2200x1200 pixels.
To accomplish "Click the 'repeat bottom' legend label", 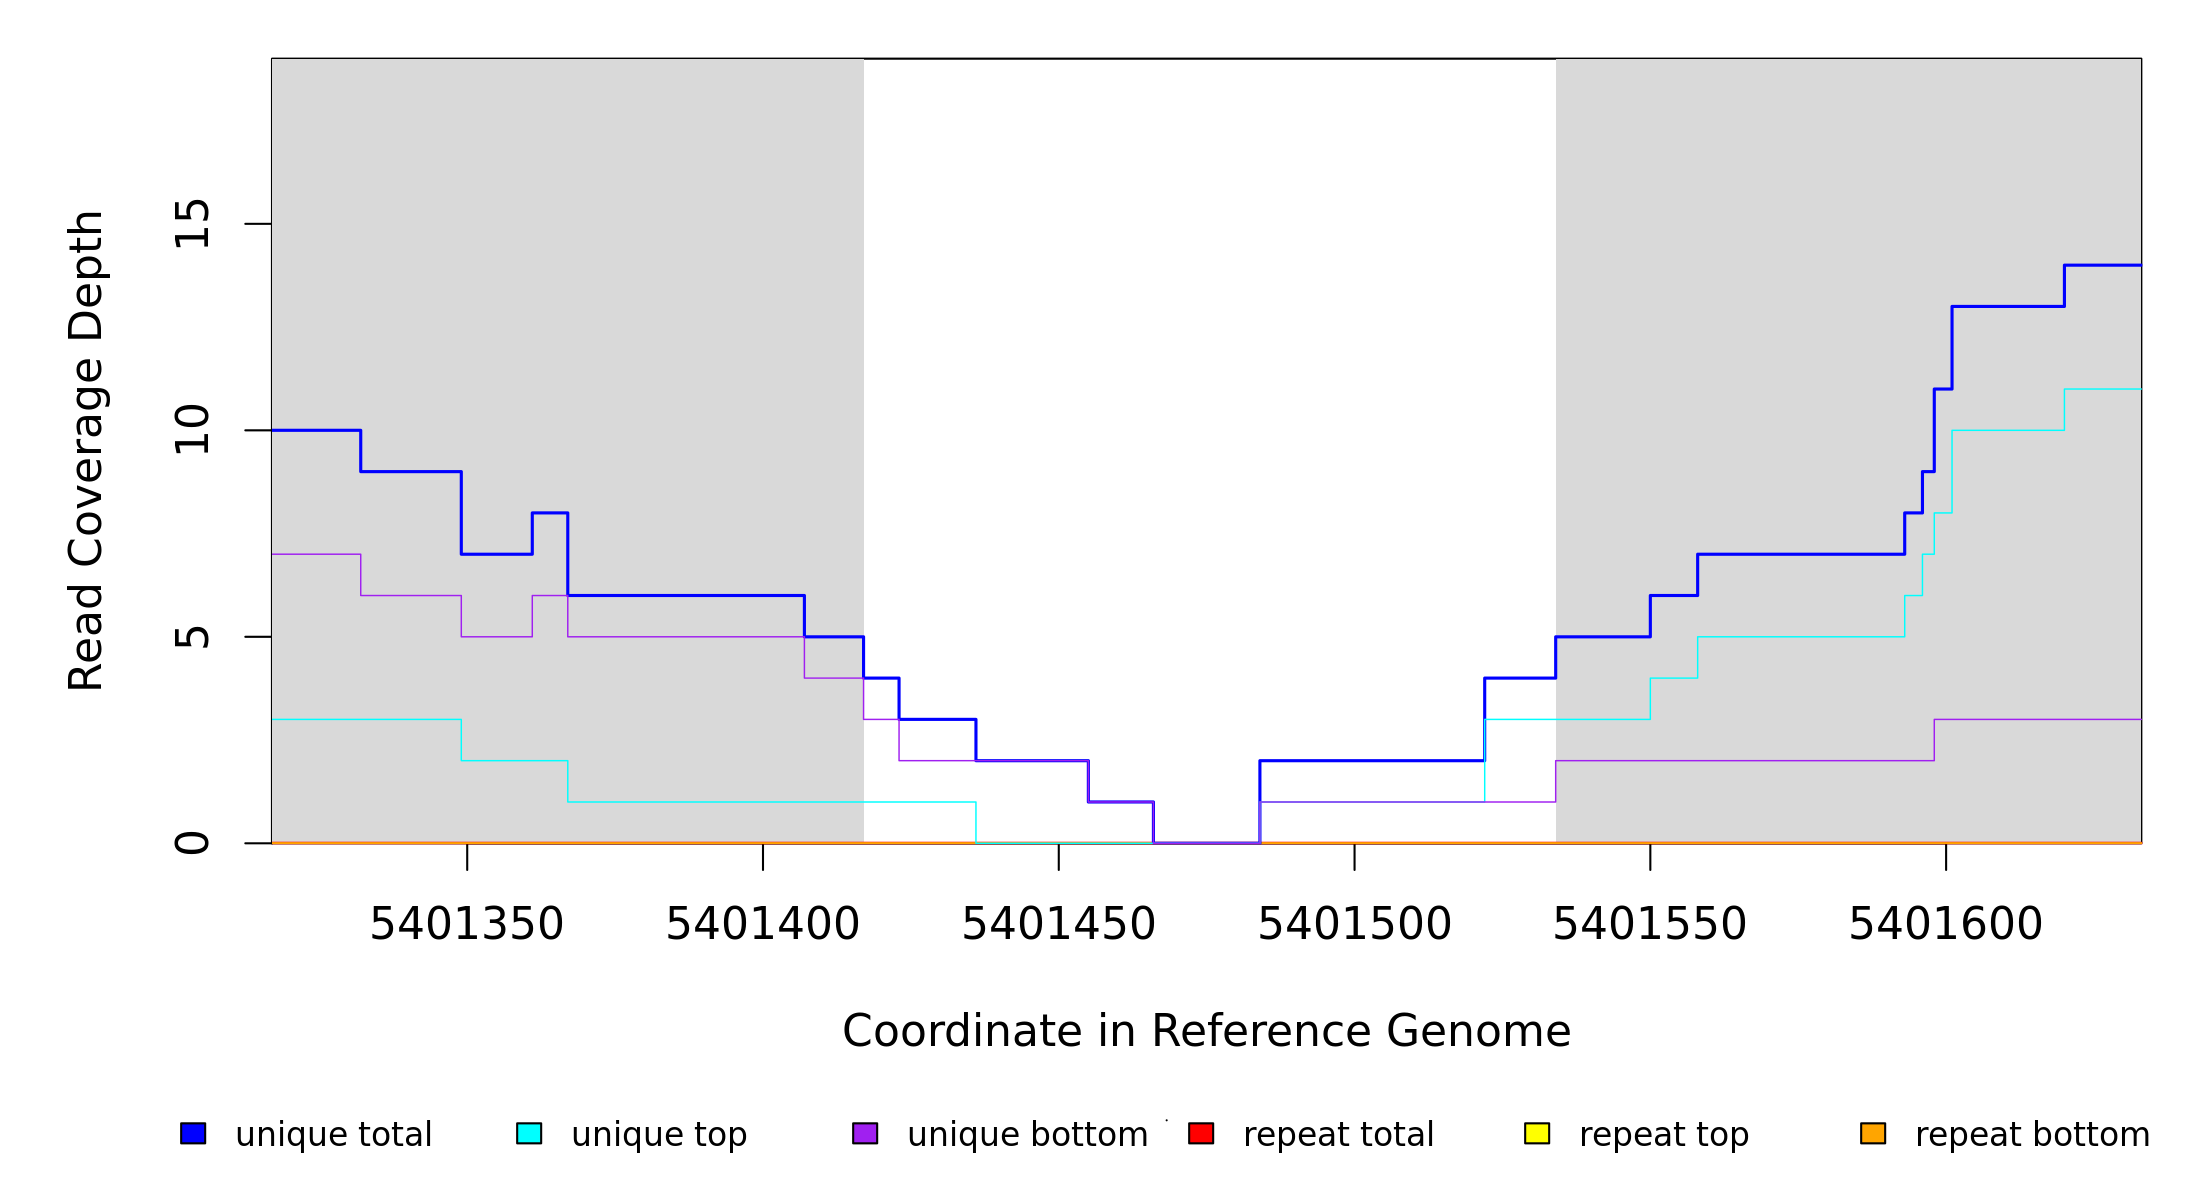I will click(2032, 1135).
